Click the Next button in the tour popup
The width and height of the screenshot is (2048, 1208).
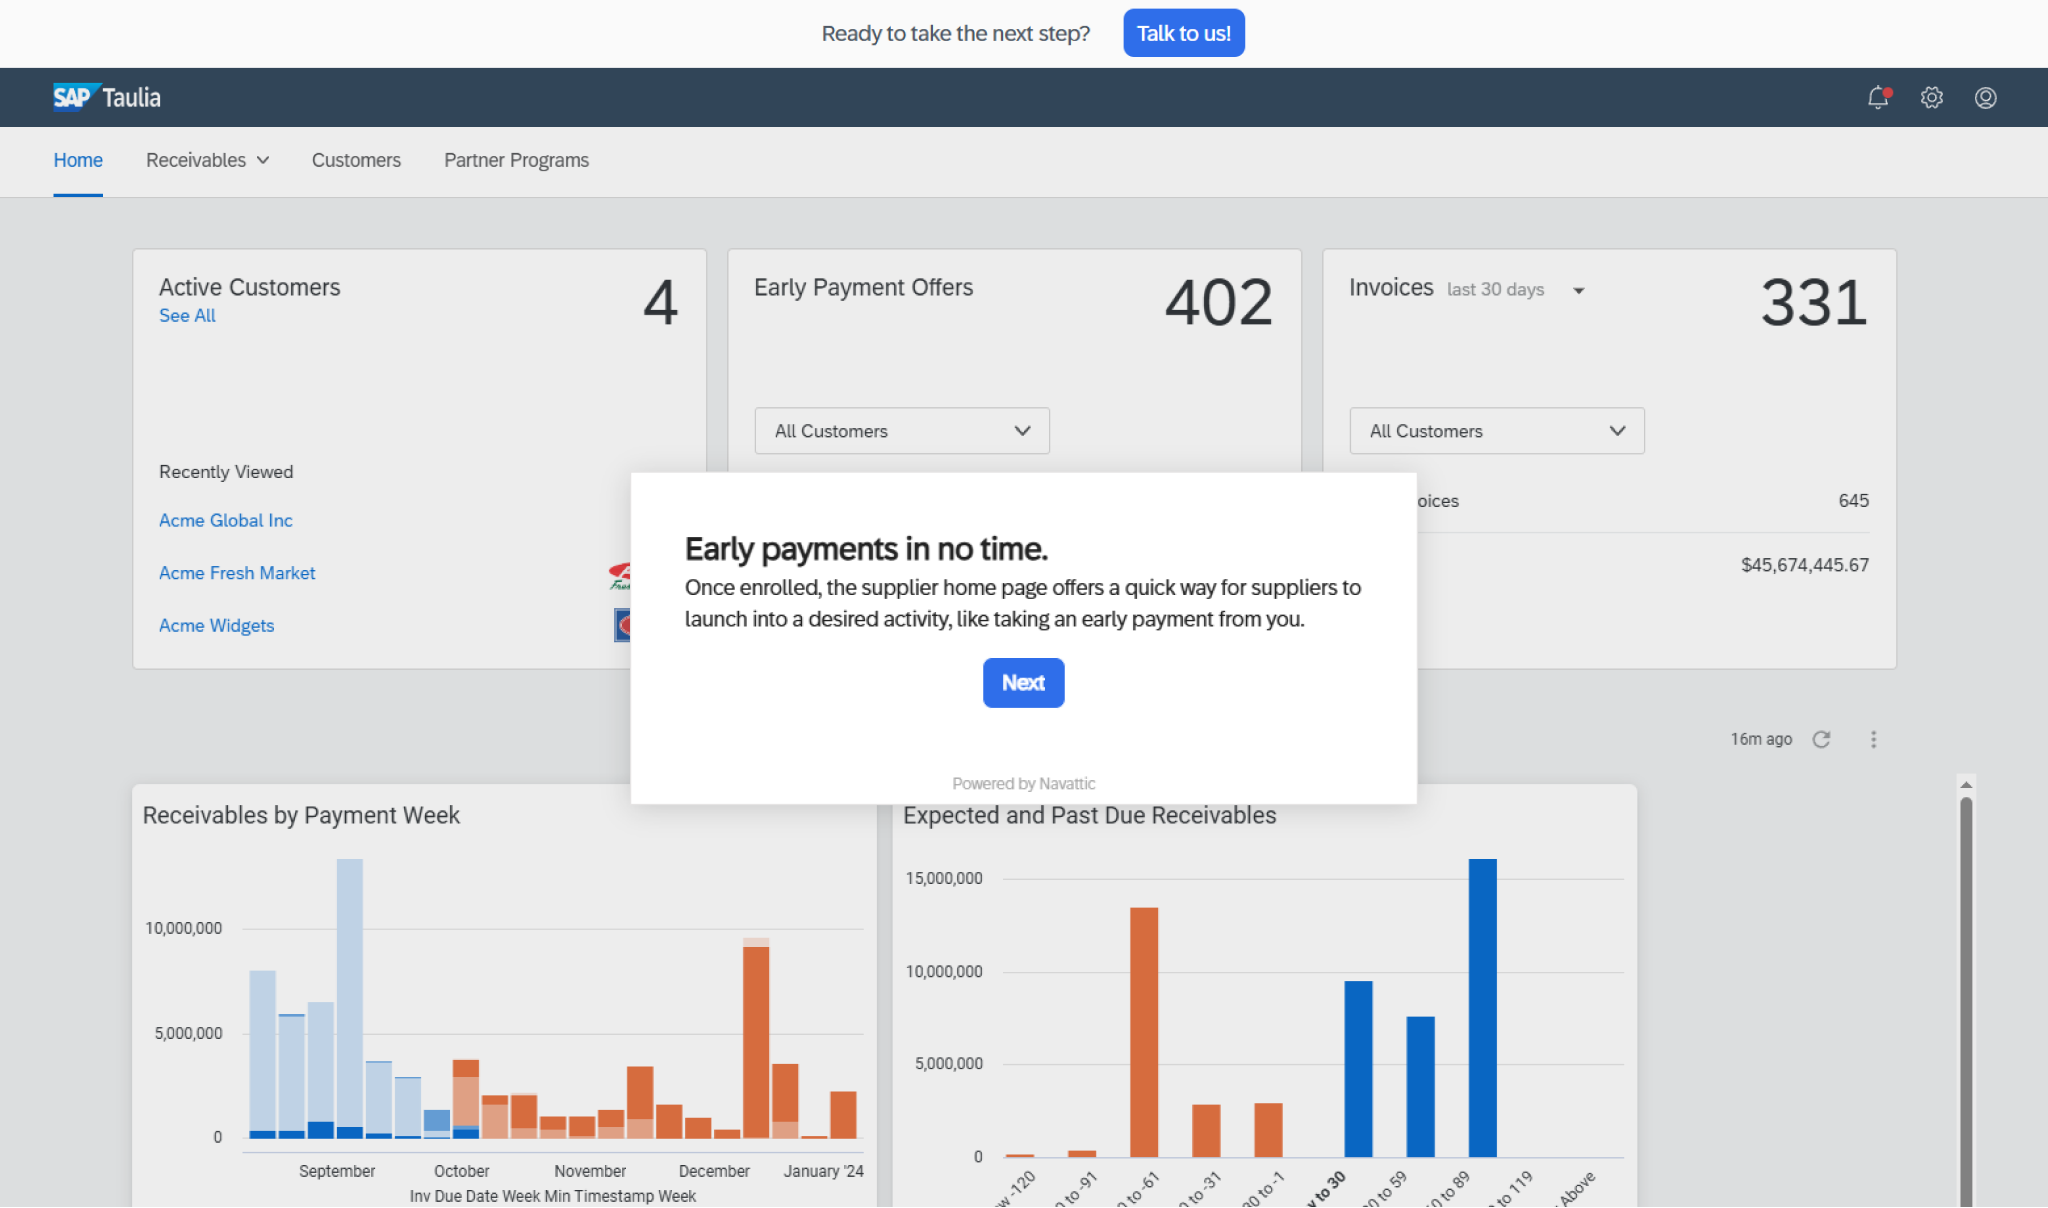tap(1023, 682)
